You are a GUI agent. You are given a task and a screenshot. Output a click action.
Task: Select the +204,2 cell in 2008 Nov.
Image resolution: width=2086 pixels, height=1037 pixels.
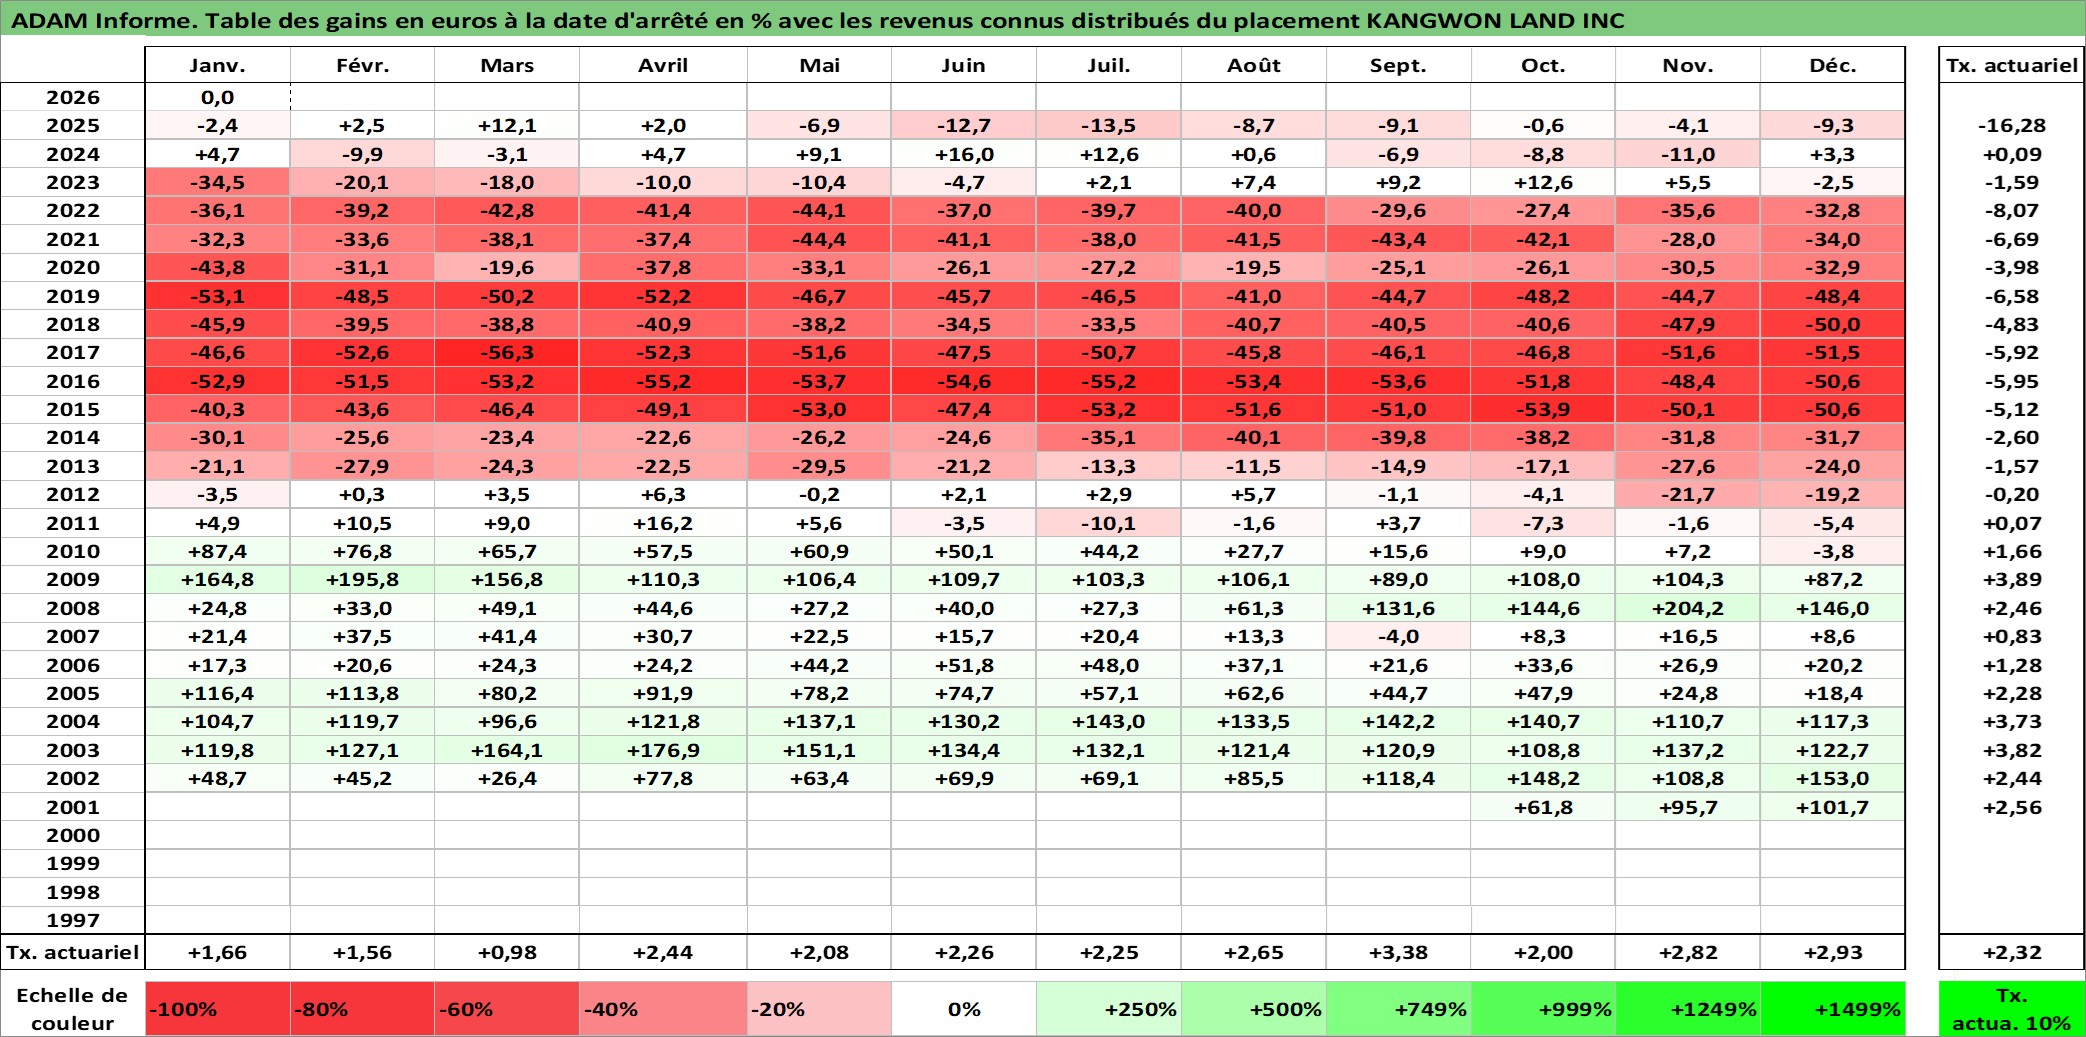click(1688, 608)
